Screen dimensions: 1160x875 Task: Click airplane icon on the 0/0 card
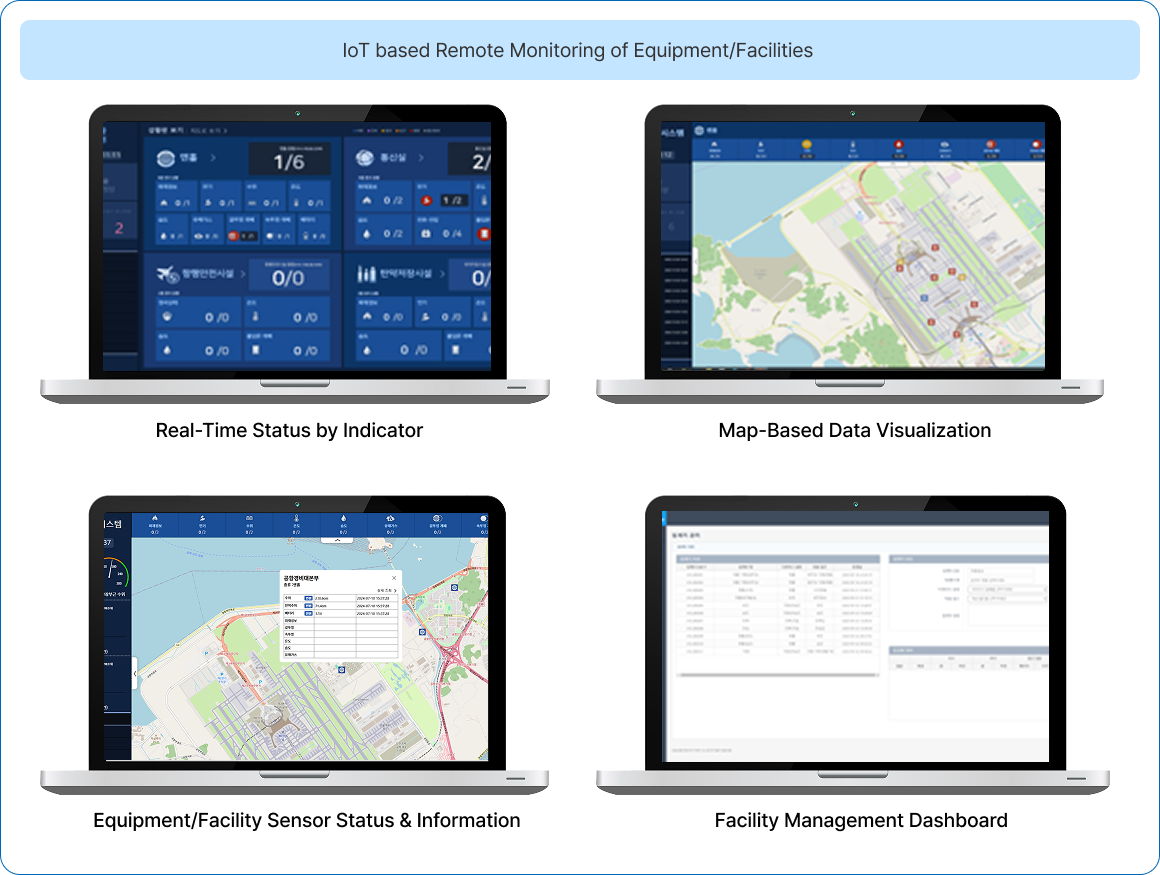click(167, 274)
